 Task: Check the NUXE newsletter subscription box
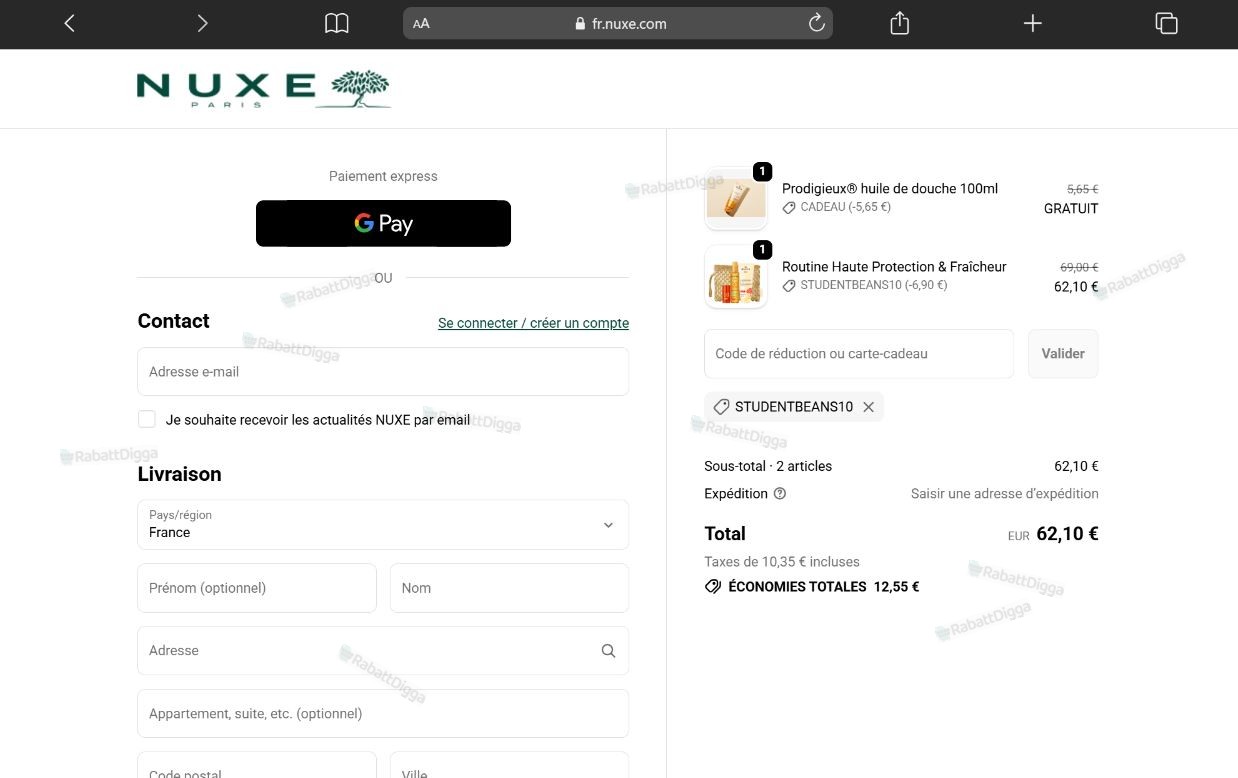(147, 419)
